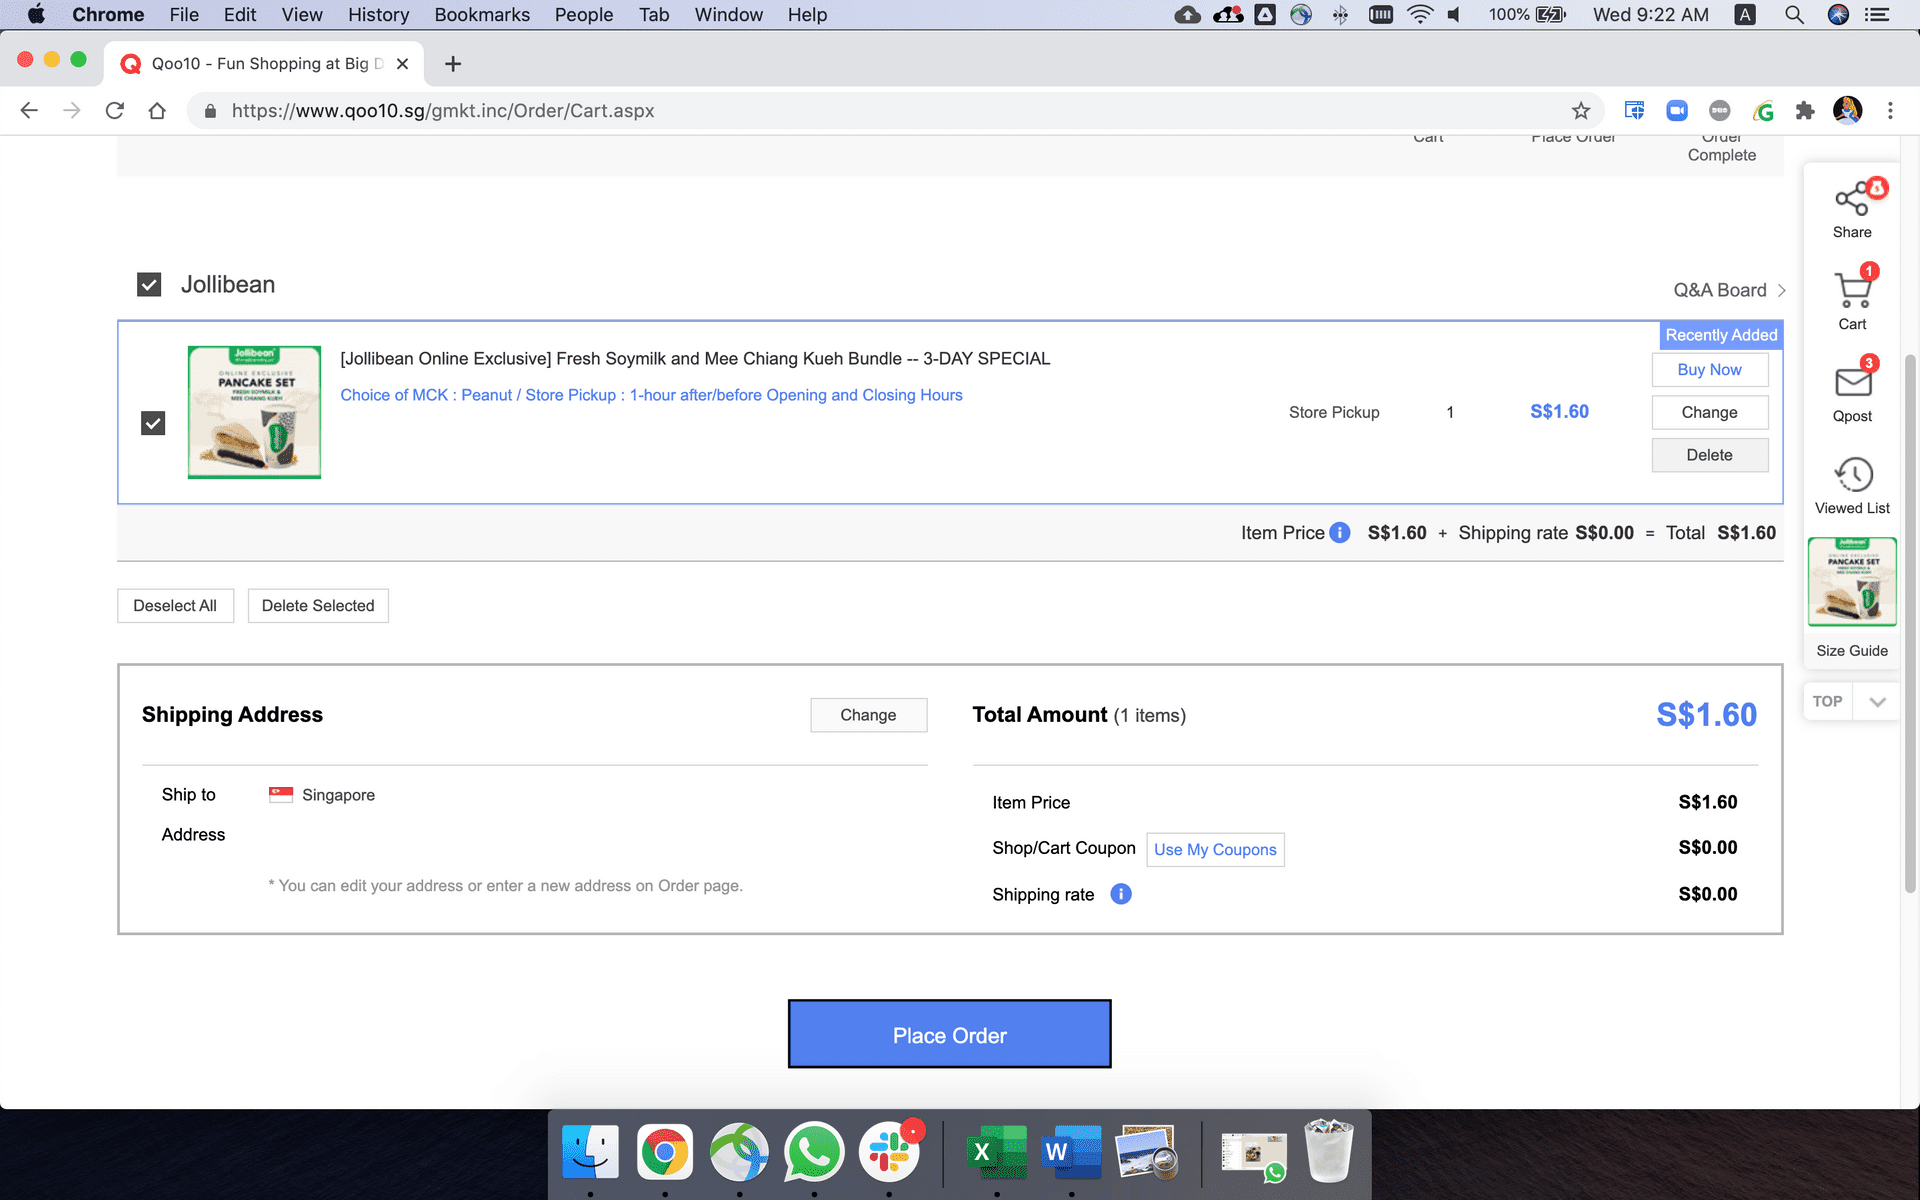Image resolution: width=1920 pixels, height=1200 pixels.
Task: Open Slack from the dock
Action: pos(889,1152)
